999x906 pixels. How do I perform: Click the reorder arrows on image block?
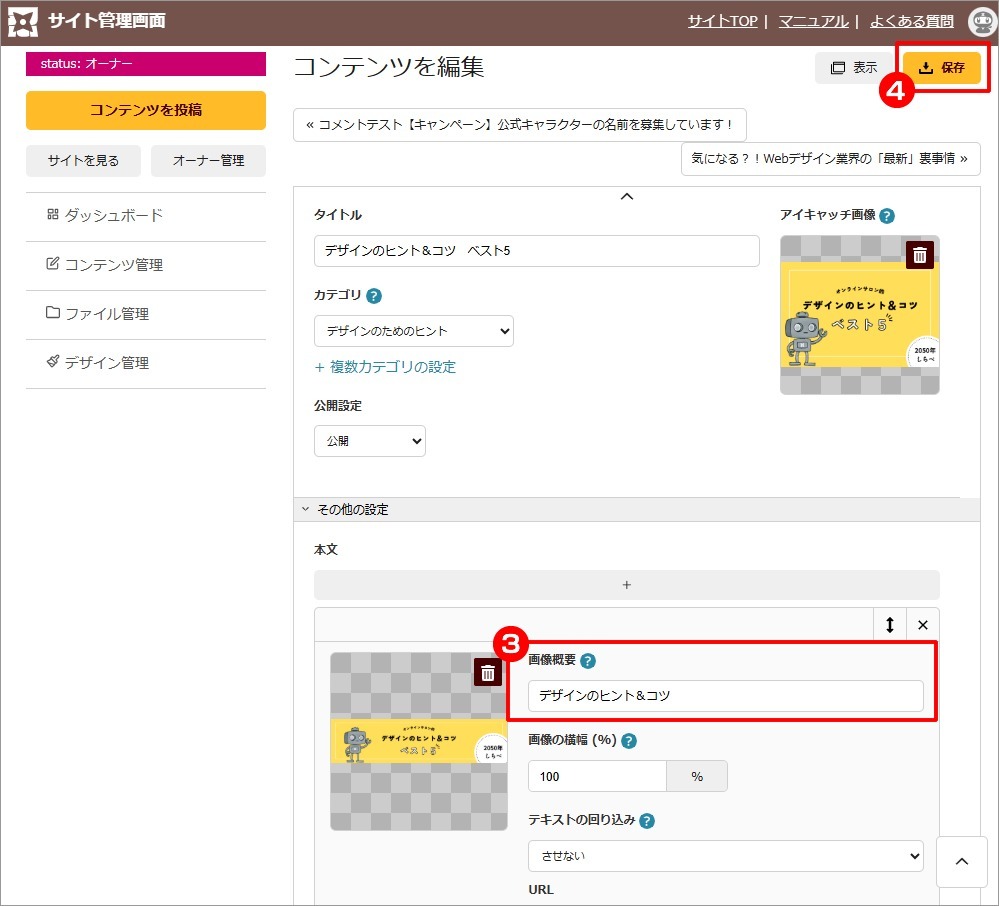pyautogui.click(x=890, y=625)
